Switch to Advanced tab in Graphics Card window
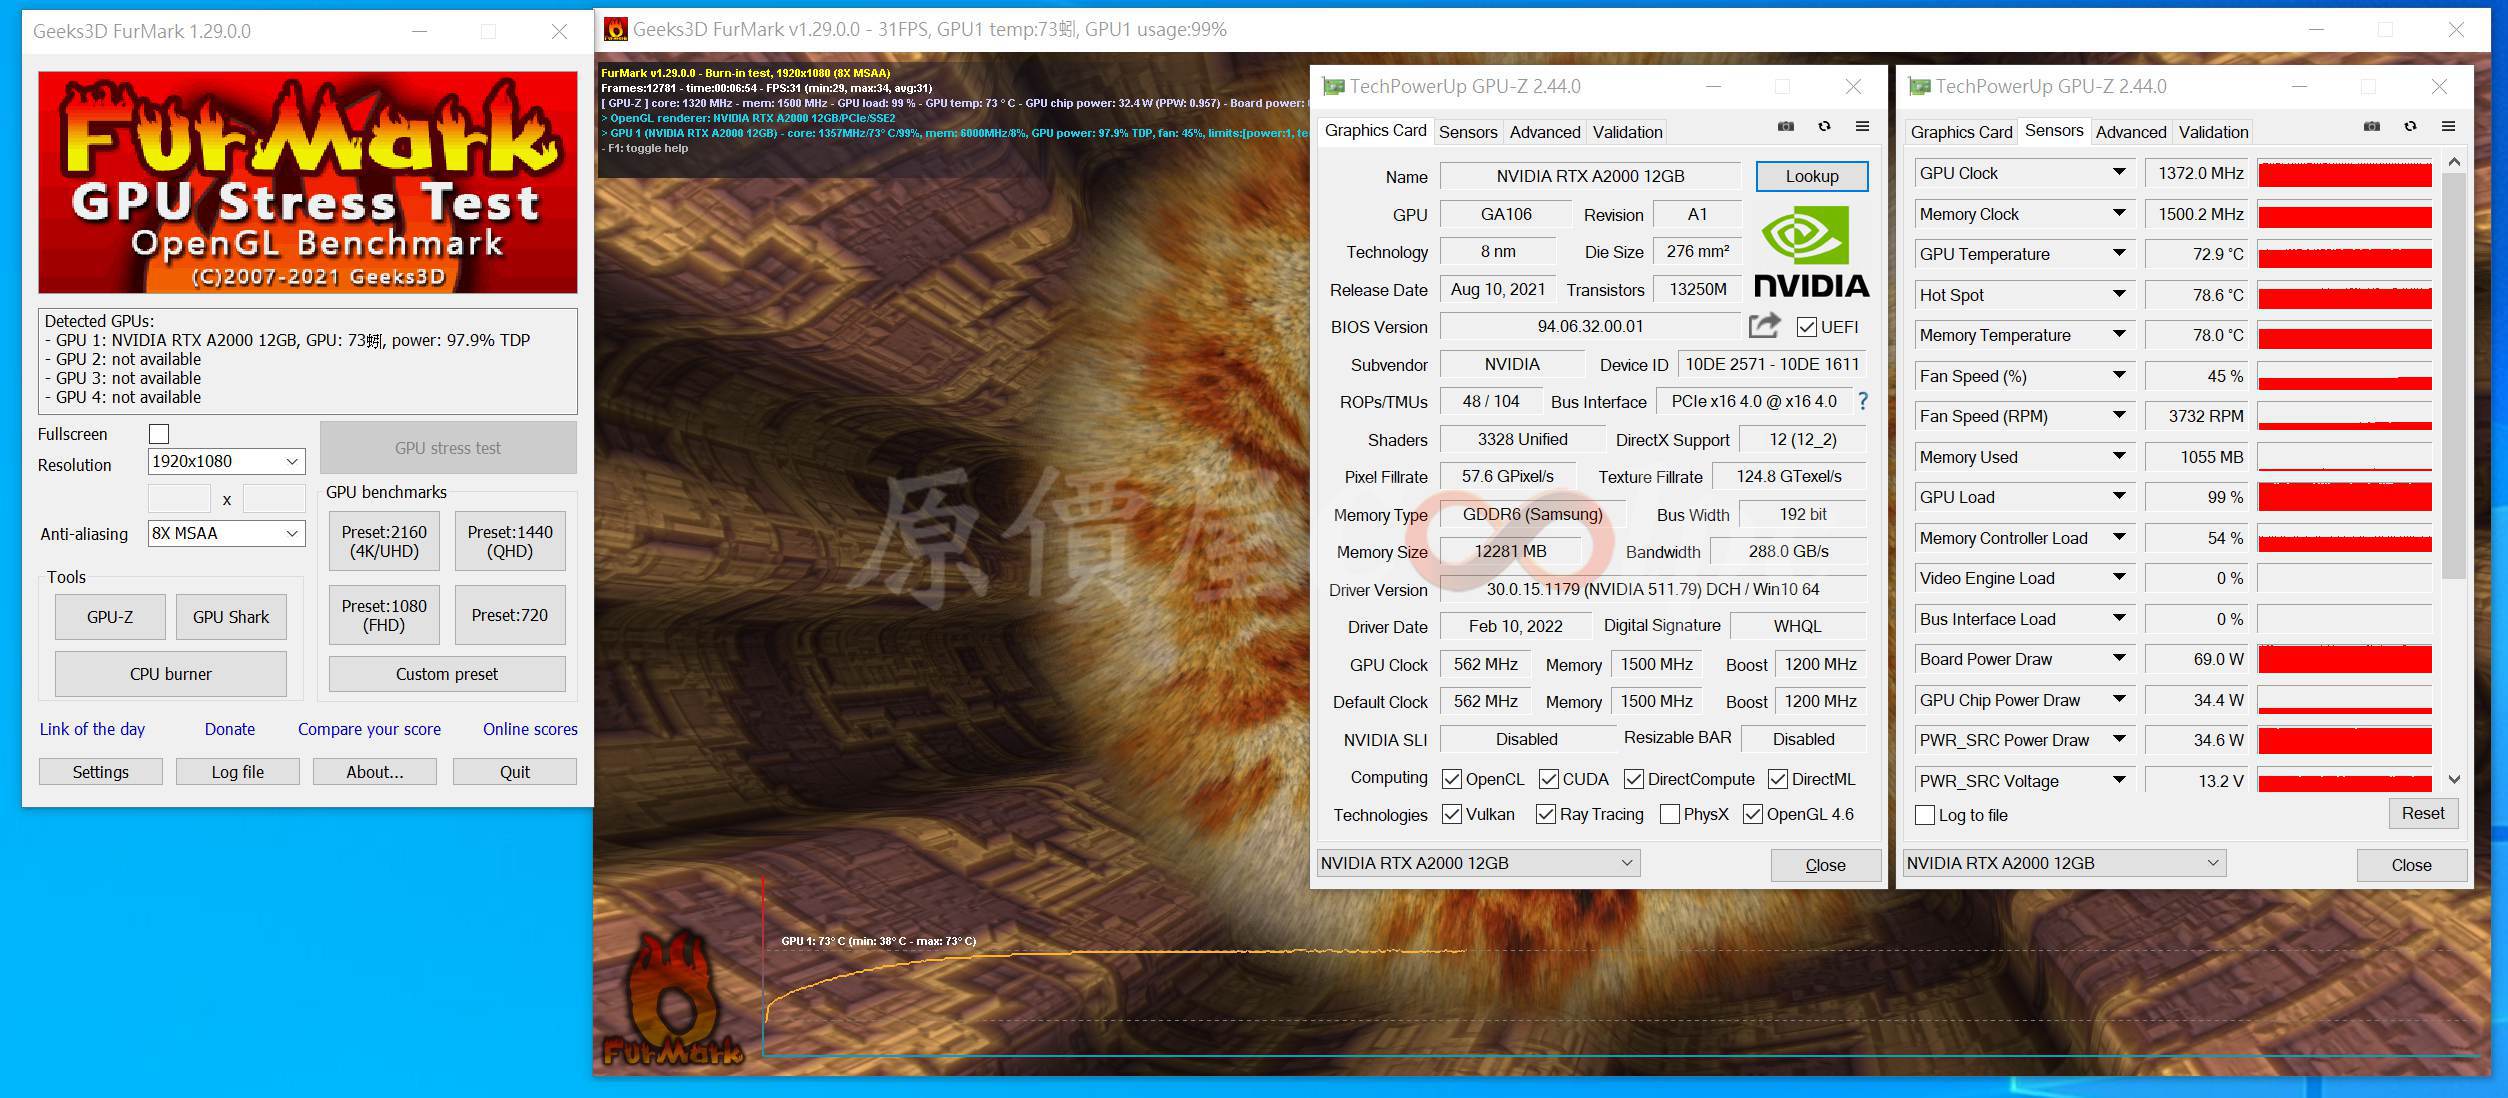The height and width of the screenshot is (1098, 2508). pos(1545,132)
